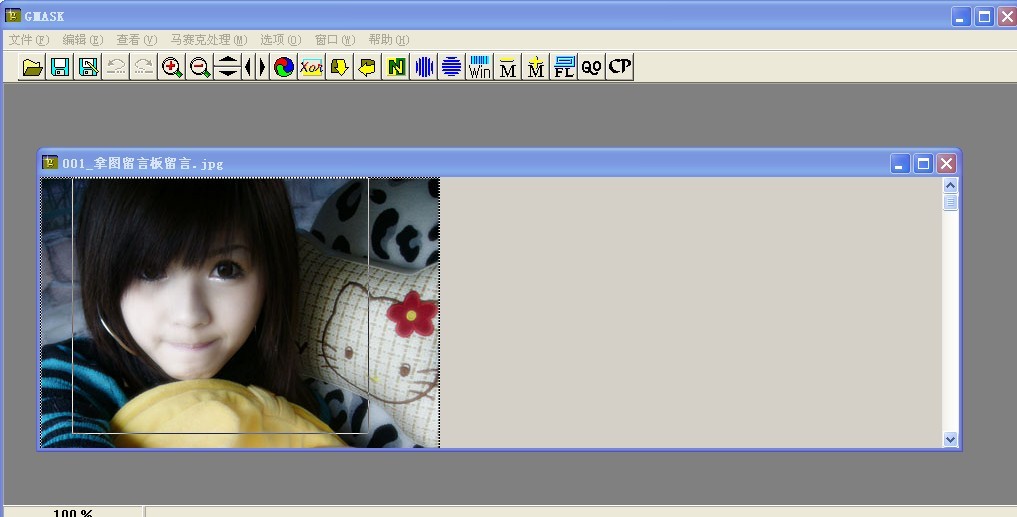Open the 马赛克处理(M) menu
The image size is (1017, 517).
coord(208,40)
